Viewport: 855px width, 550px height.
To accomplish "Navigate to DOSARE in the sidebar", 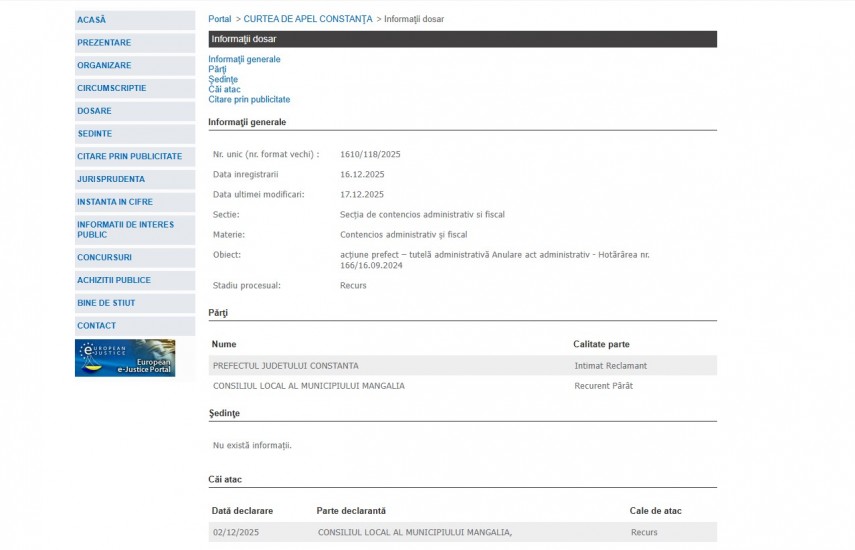I will (x=95, y=111).
